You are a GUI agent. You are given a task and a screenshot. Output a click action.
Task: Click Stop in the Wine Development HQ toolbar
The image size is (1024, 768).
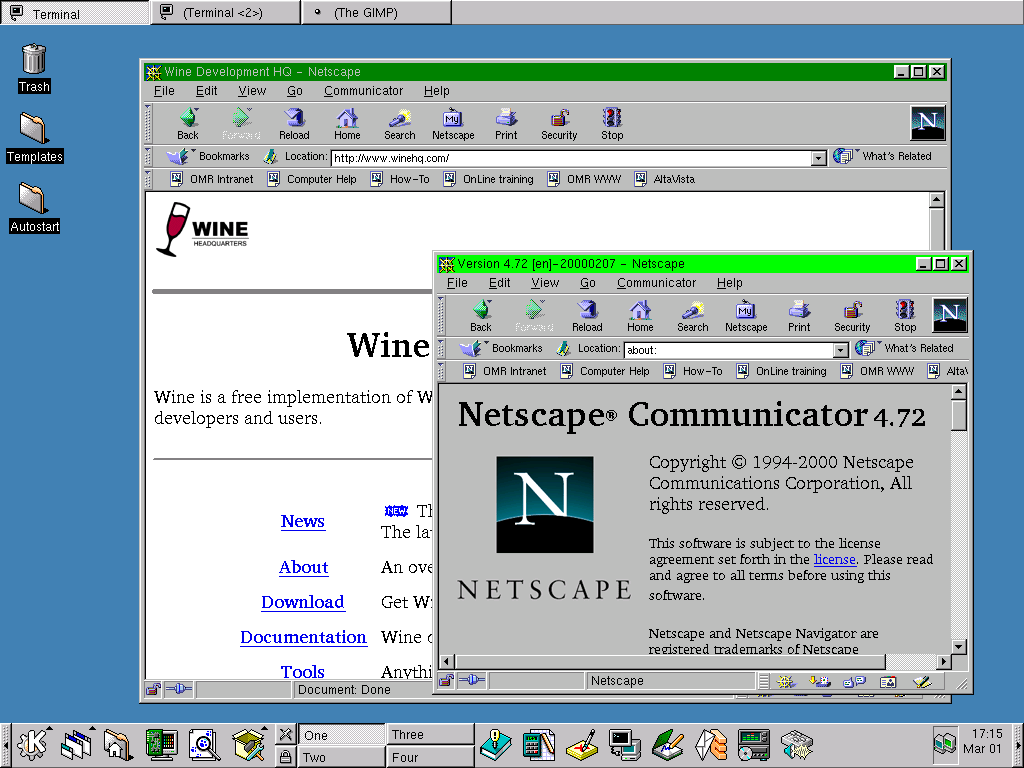(612, 123)
